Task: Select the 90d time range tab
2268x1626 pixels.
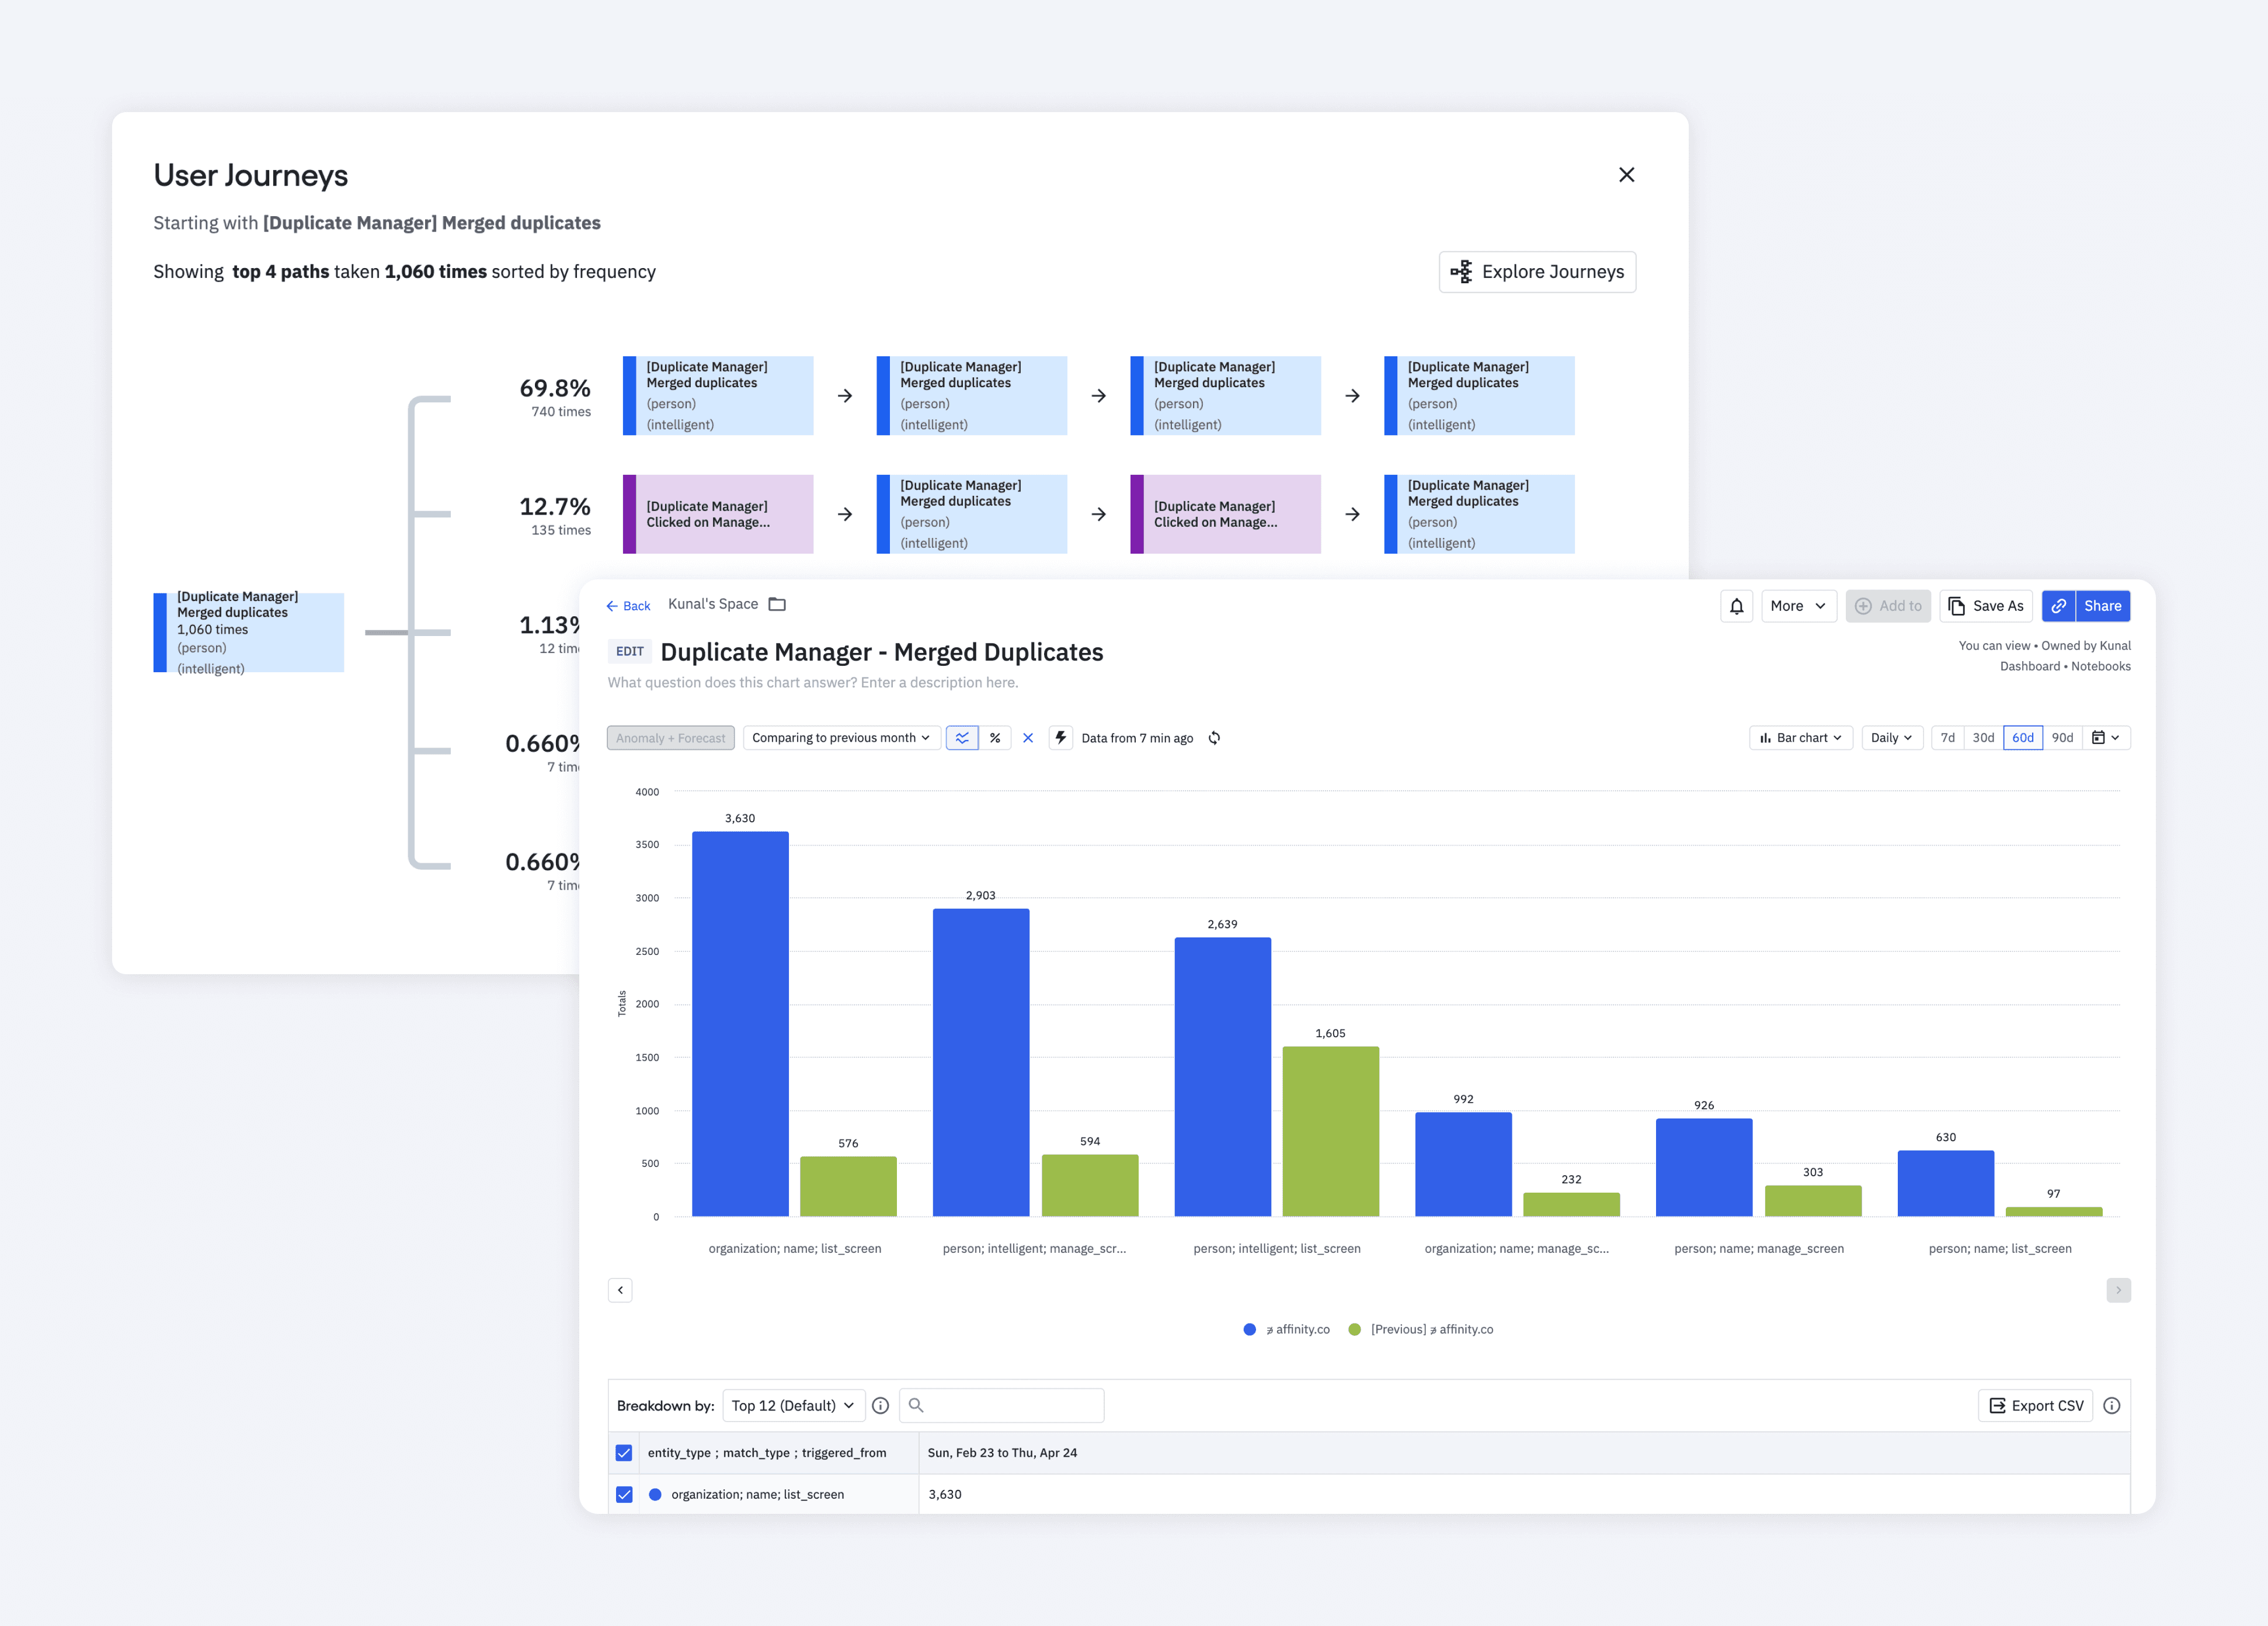Action: click(x=2062, y=738)
